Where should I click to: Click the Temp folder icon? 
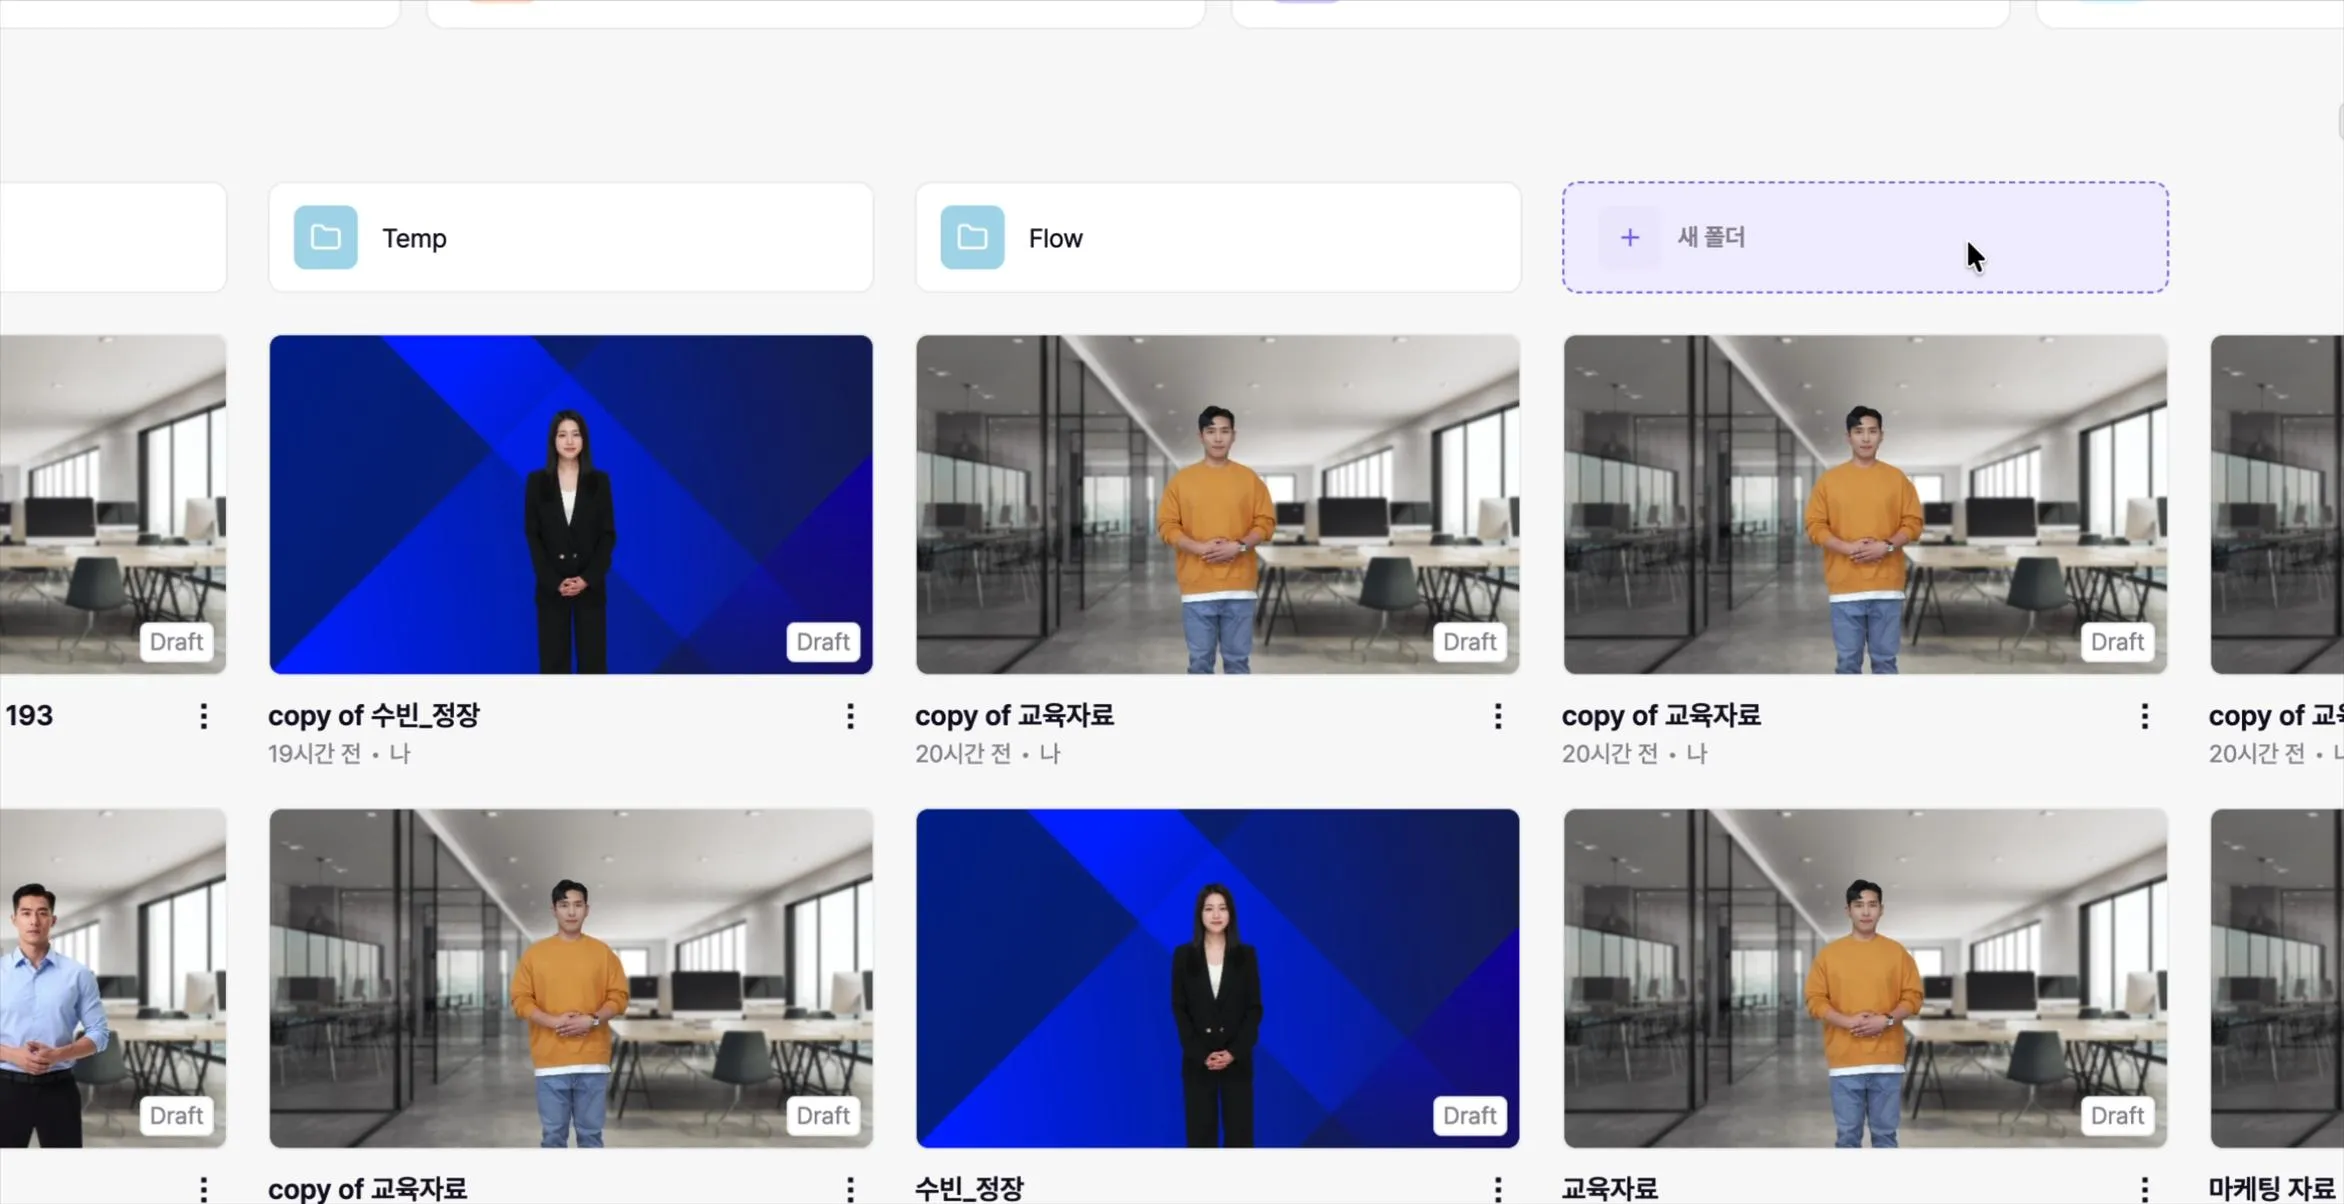325,237
